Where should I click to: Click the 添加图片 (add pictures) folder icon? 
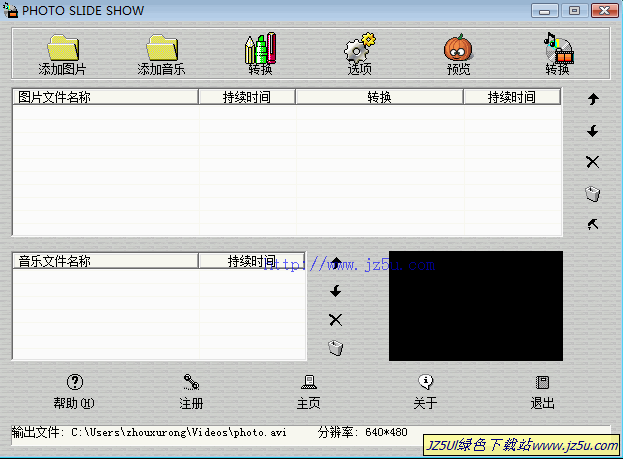coord(62,48)
